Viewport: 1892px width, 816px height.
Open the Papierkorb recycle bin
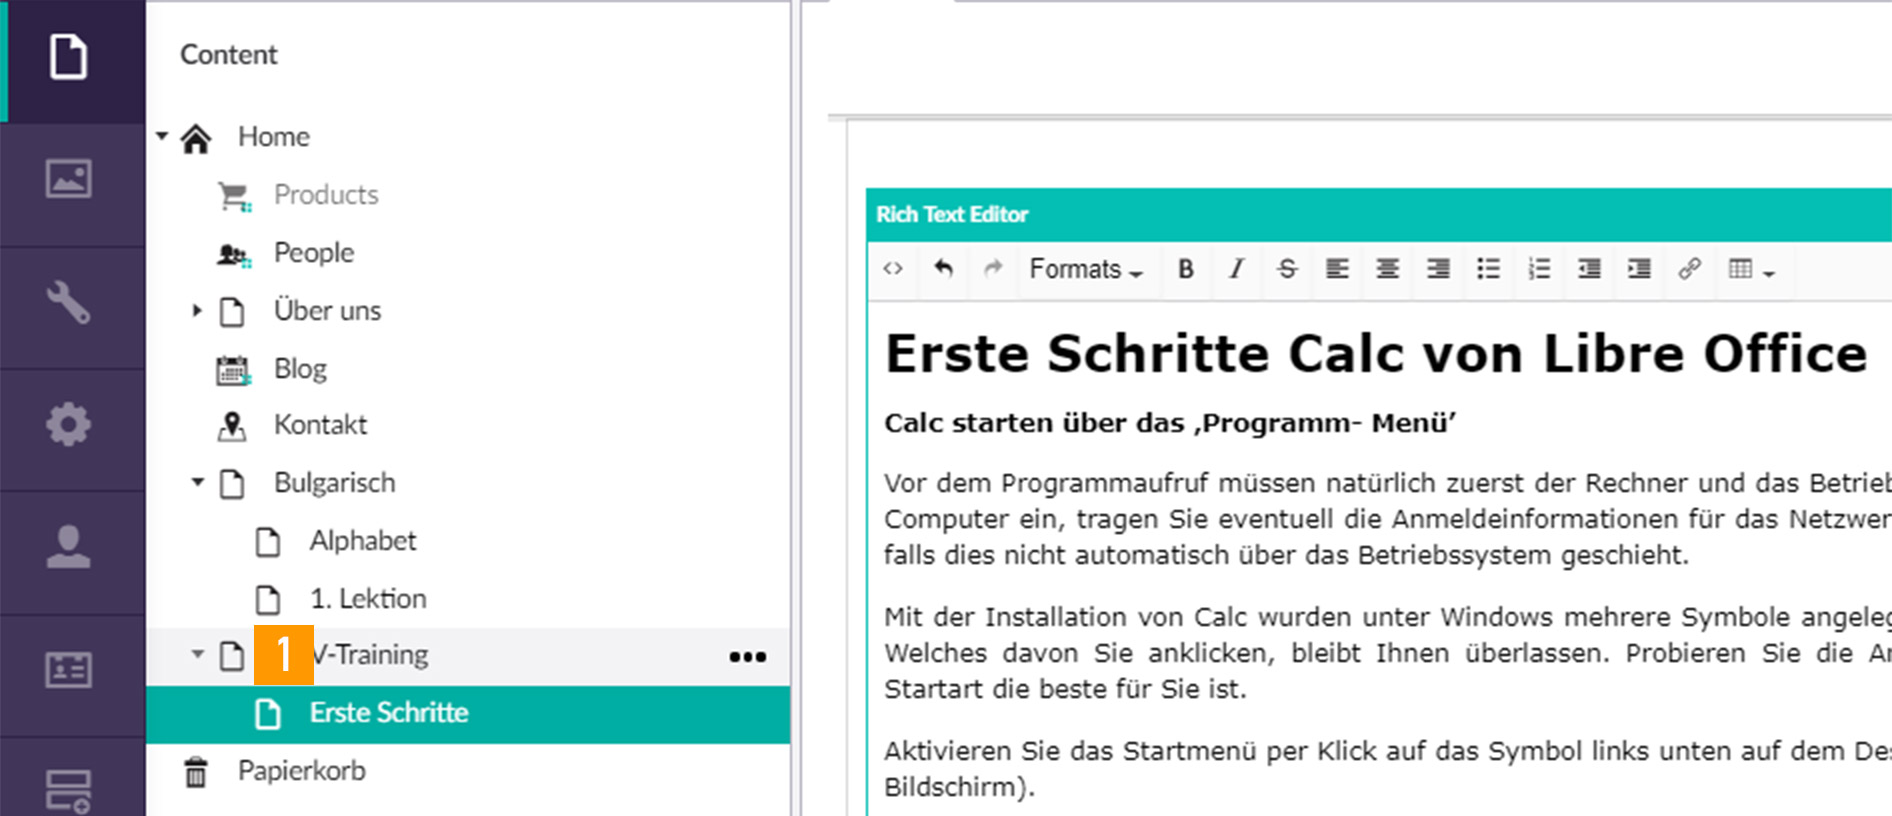[301, 771]
